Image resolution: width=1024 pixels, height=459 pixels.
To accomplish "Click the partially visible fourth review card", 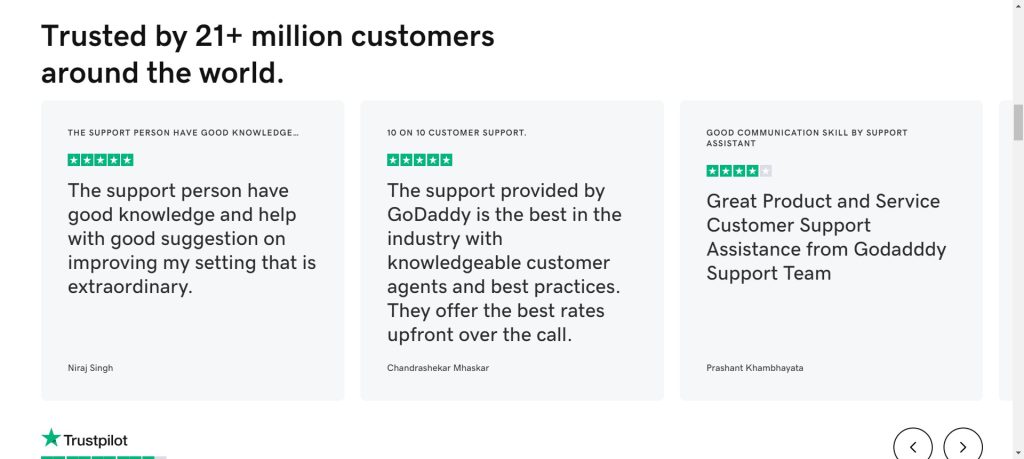I will point(1004,250).
